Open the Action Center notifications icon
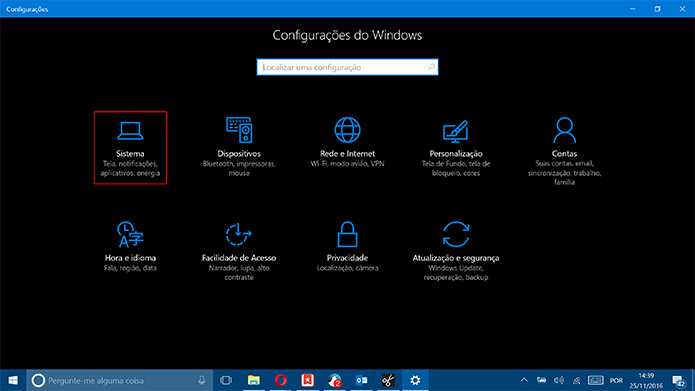Viewport: 695px width, 391px height. (679, 380)
